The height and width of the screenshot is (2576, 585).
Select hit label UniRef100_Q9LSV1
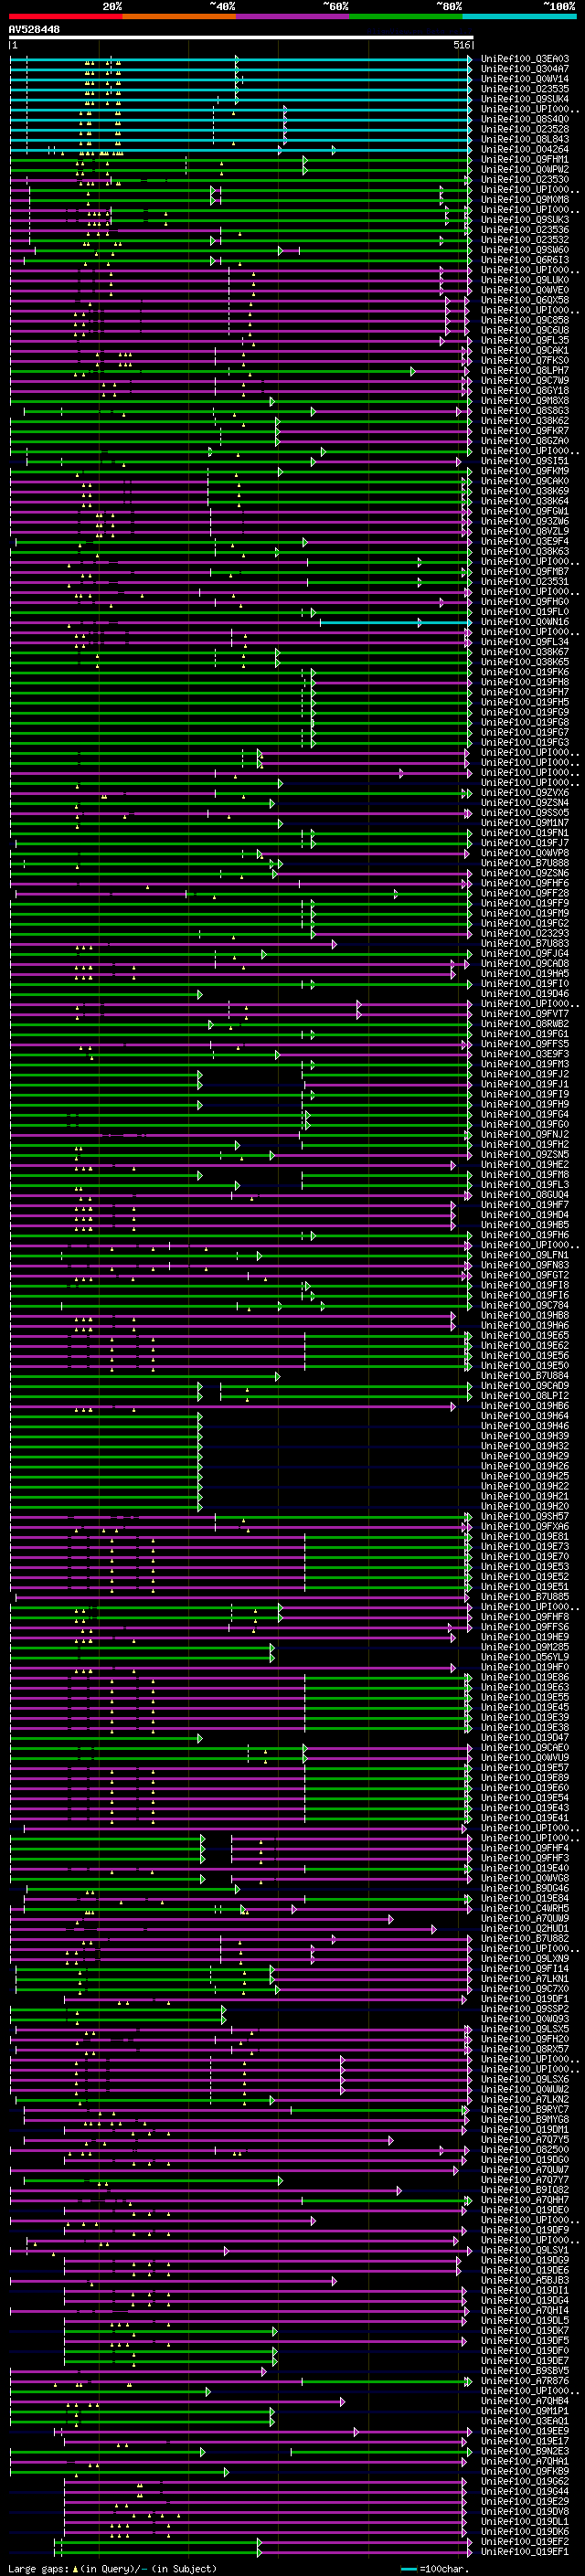[x=525, y=2249]
